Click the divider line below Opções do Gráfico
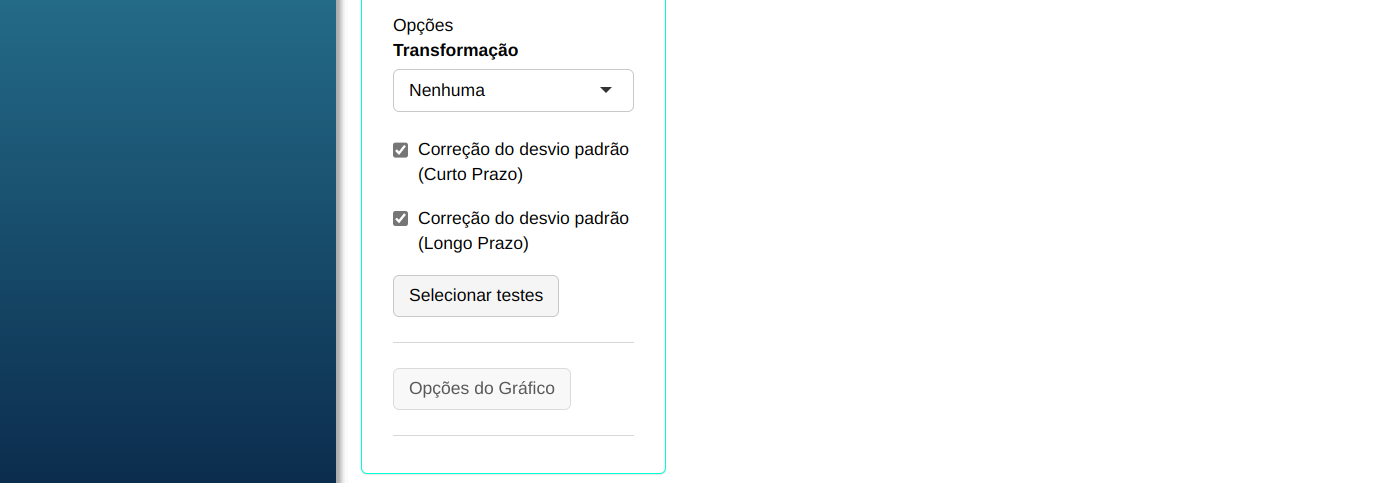 (513, 435)
